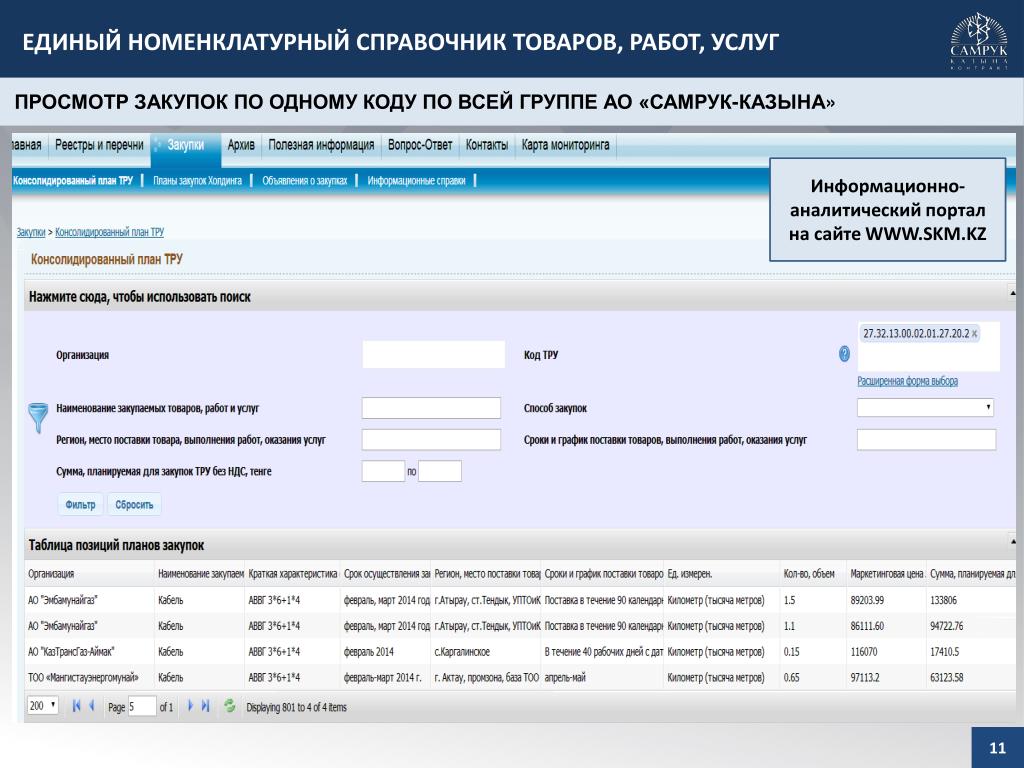This screenshot has width=1024, height=768.
Task: Sort by the Организация column header
Action: tap(89, 573)
